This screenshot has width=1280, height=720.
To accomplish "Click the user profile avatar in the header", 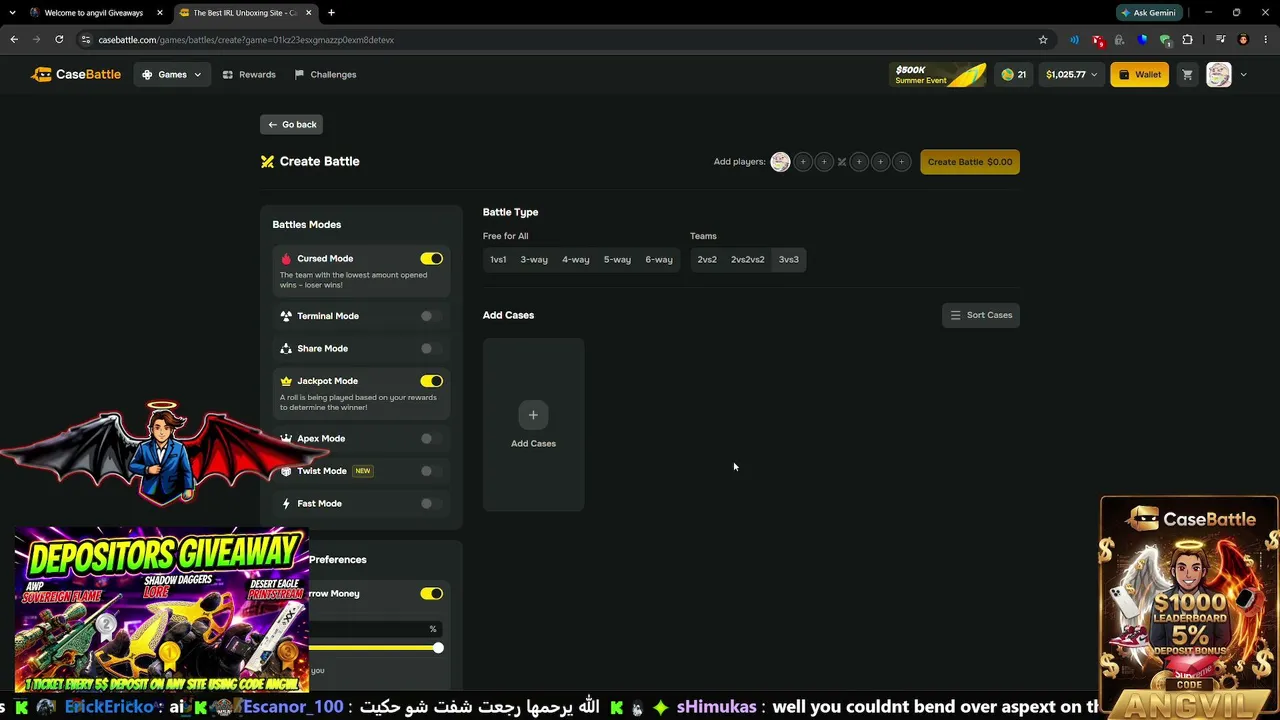I will tap(1218, 74).
